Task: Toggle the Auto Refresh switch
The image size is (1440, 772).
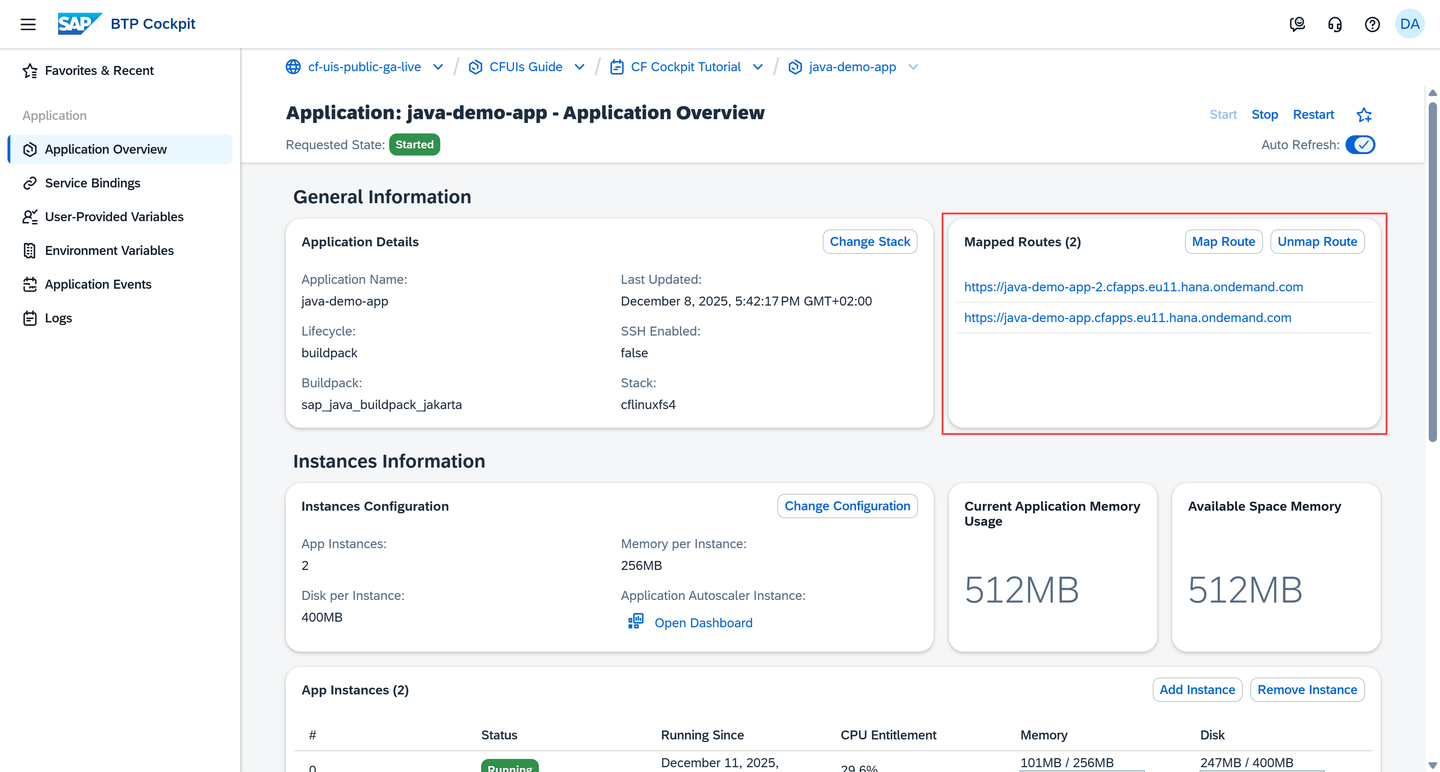Action: 1360,145
